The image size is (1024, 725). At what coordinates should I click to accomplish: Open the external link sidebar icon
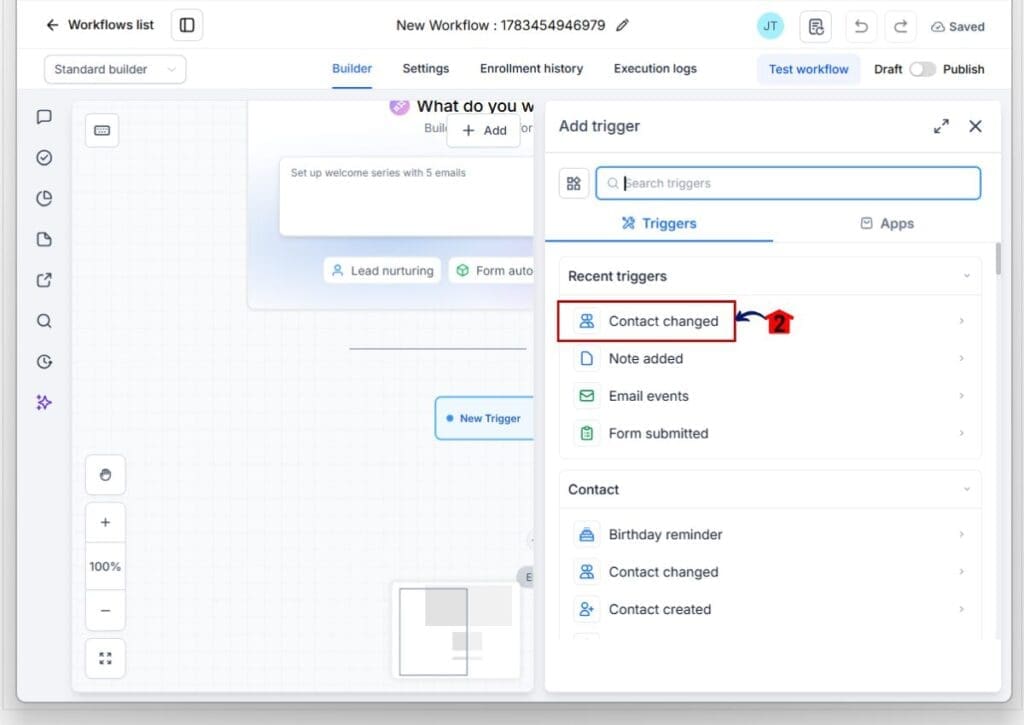coord(44,280)
